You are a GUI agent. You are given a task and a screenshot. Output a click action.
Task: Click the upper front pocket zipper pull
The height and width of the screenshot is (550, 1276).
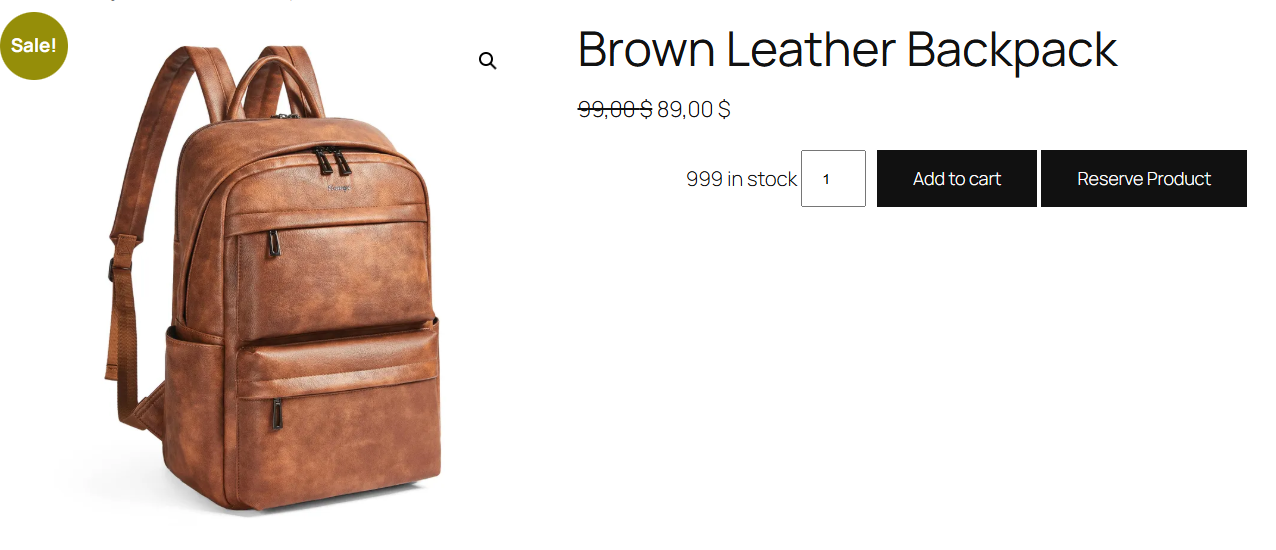273,244
